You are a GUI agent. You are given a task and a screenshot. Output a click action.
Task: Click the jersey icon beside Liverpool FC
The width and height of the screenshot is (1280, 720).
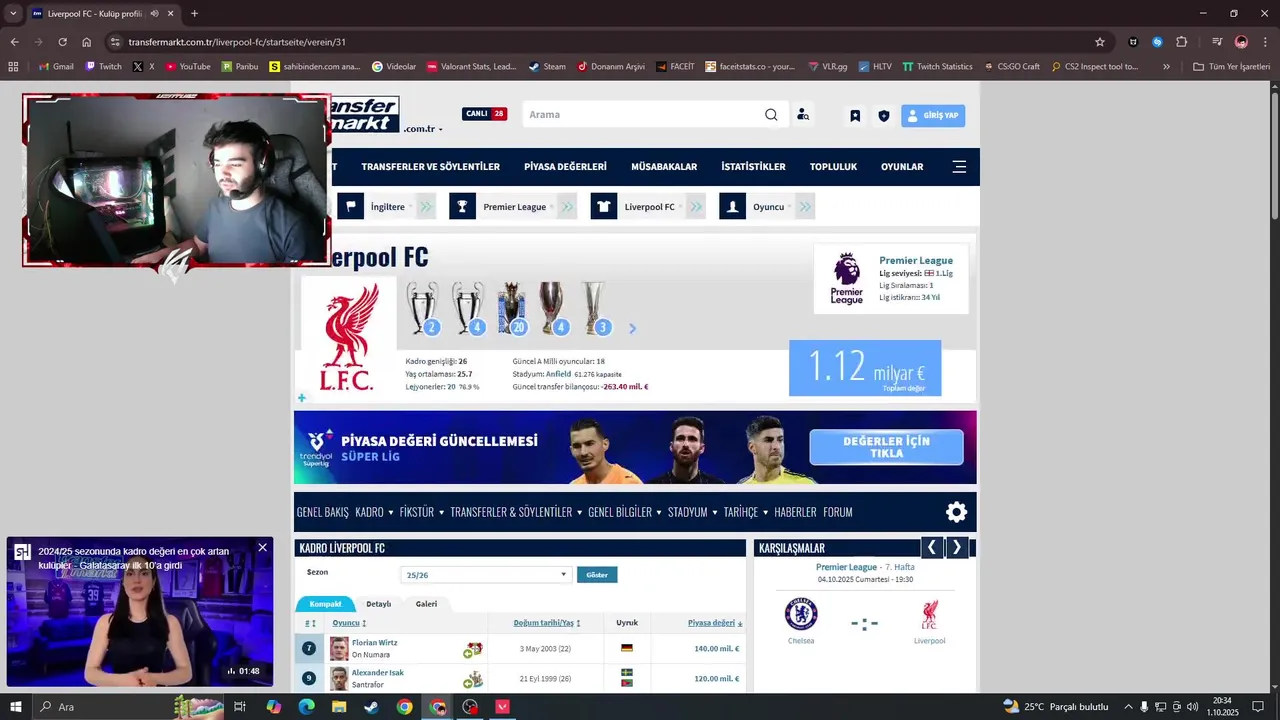(604, 207)
